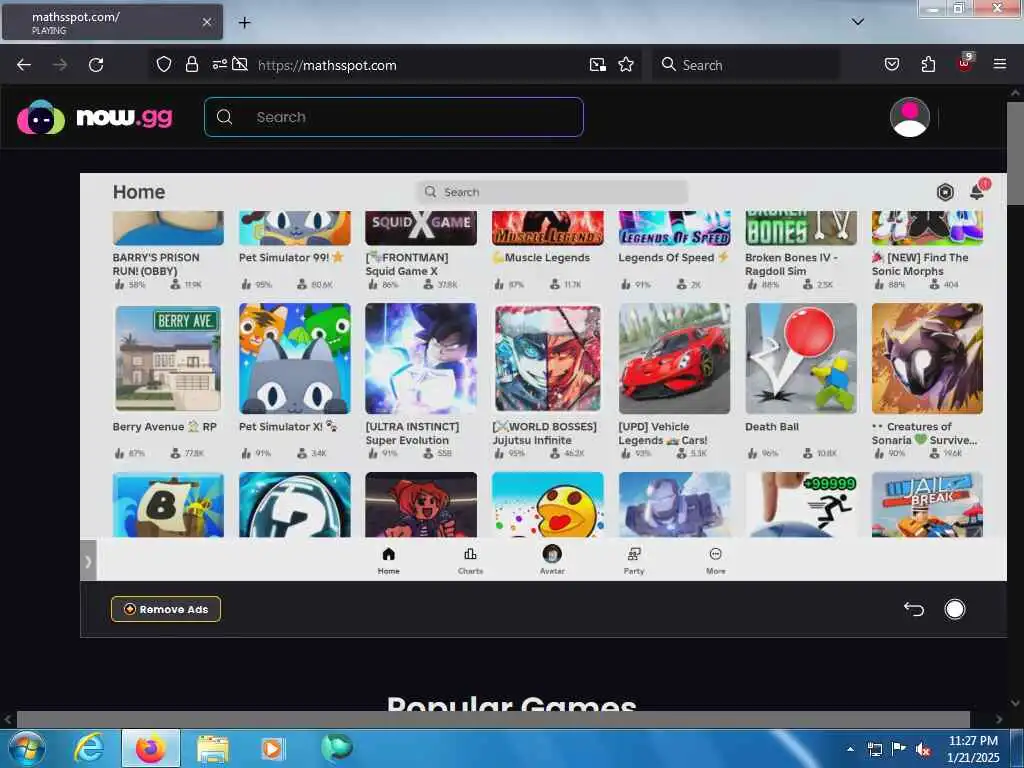Click Muscle Legends title text
The width and height of the screenshot is (1024, 768).
click(541, 257)
